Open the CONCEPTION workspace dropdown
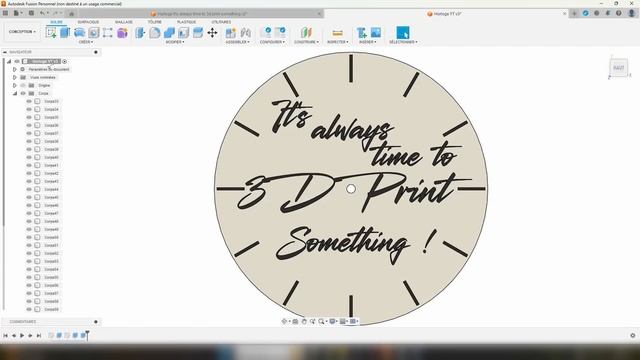 22,31
